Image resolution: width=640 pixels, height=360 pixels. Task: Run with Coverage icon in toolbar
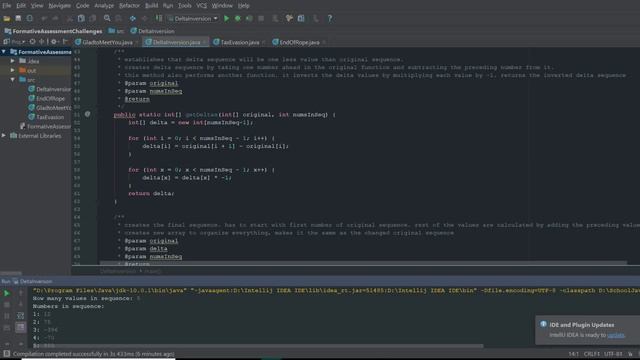(249, 18)
